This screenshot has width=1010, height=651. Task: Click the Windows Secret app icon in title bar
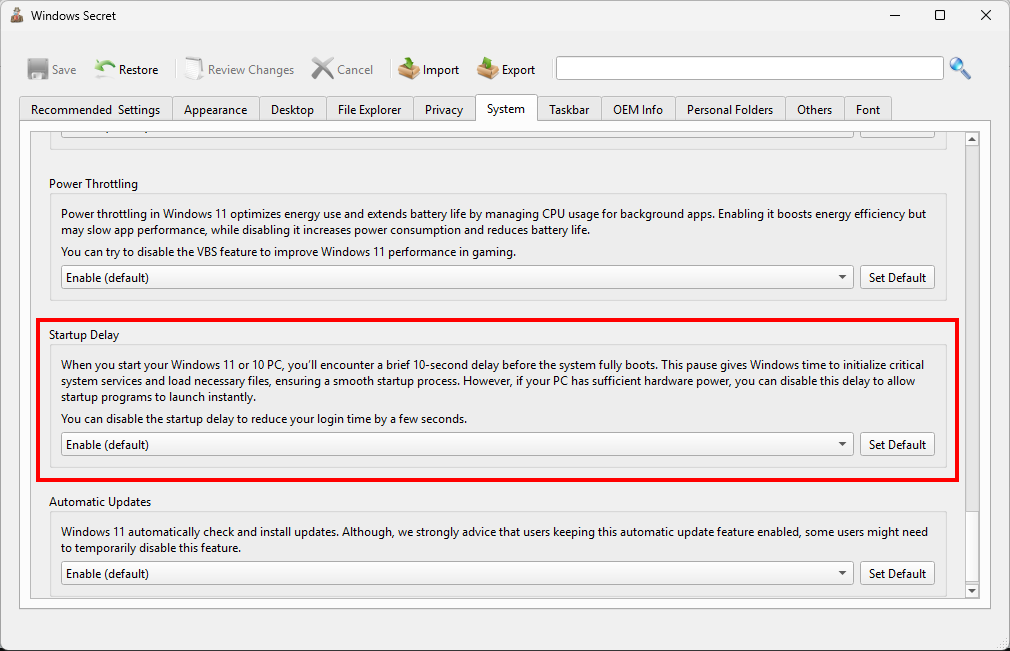point(16,15)
